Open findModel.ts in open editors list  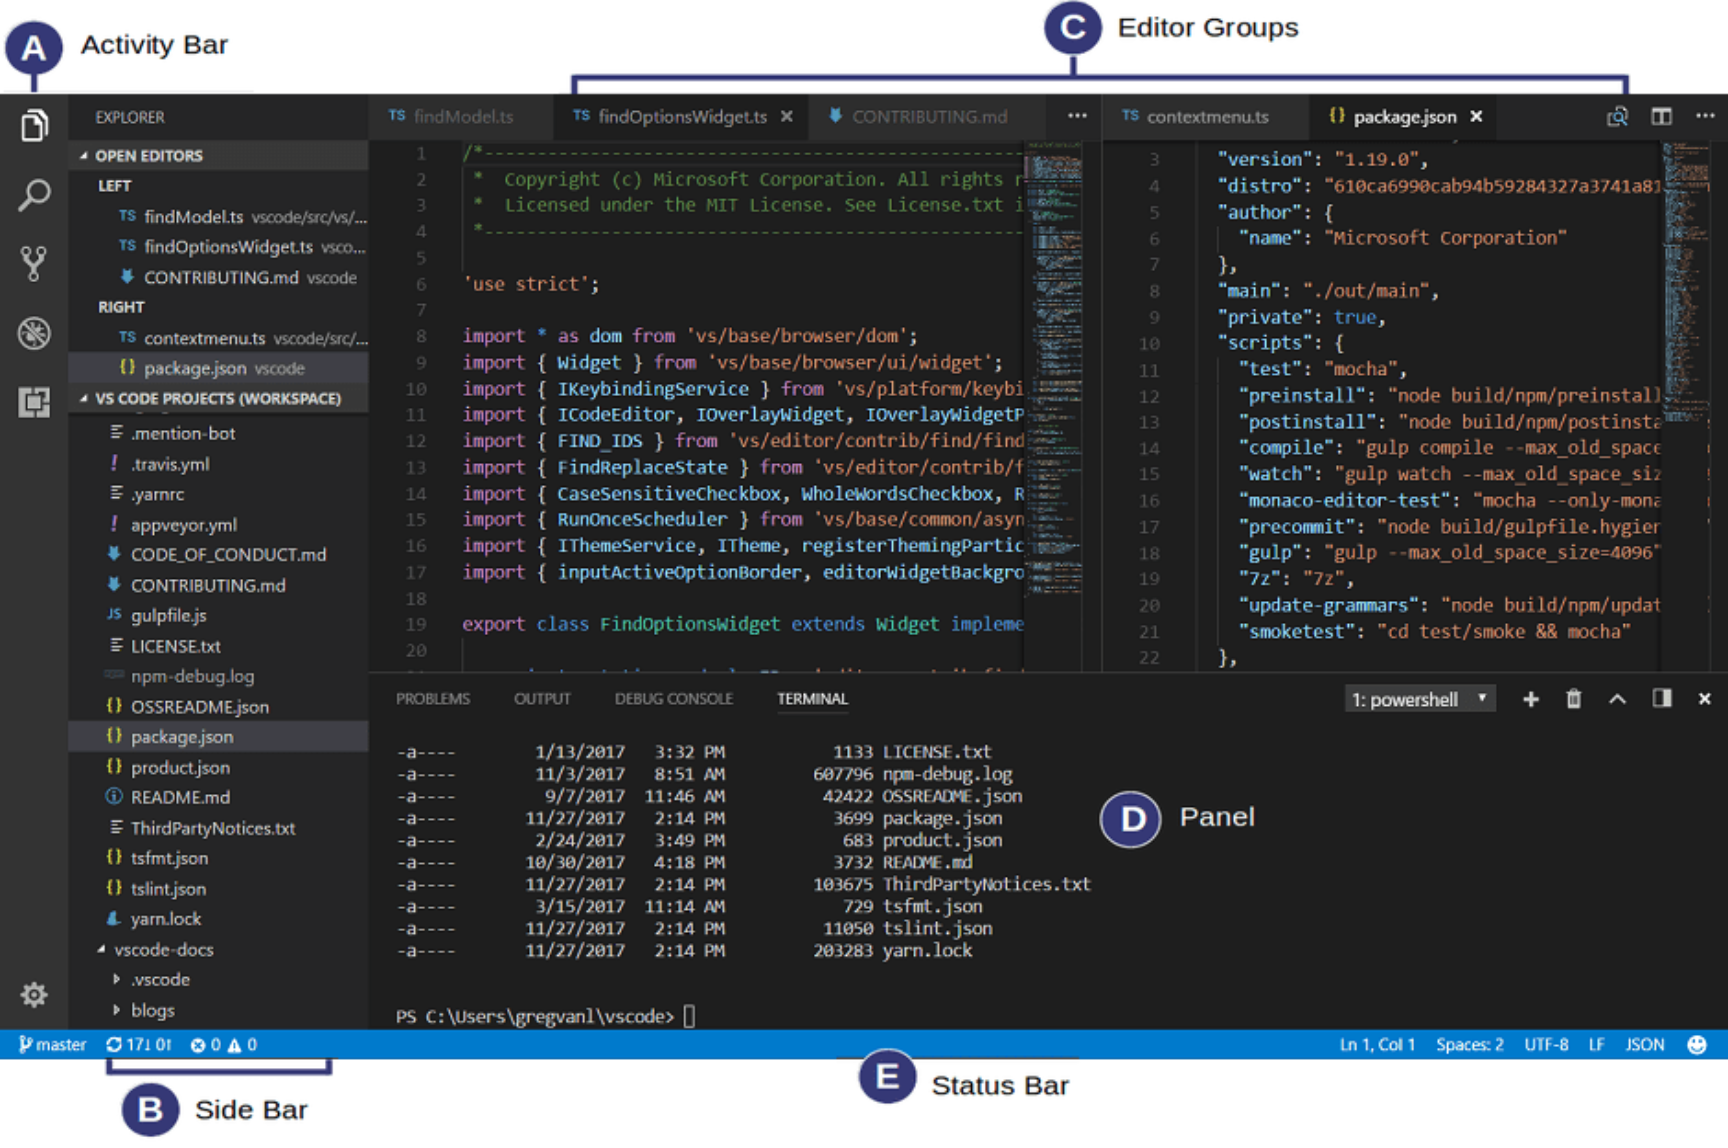(218, 217)
